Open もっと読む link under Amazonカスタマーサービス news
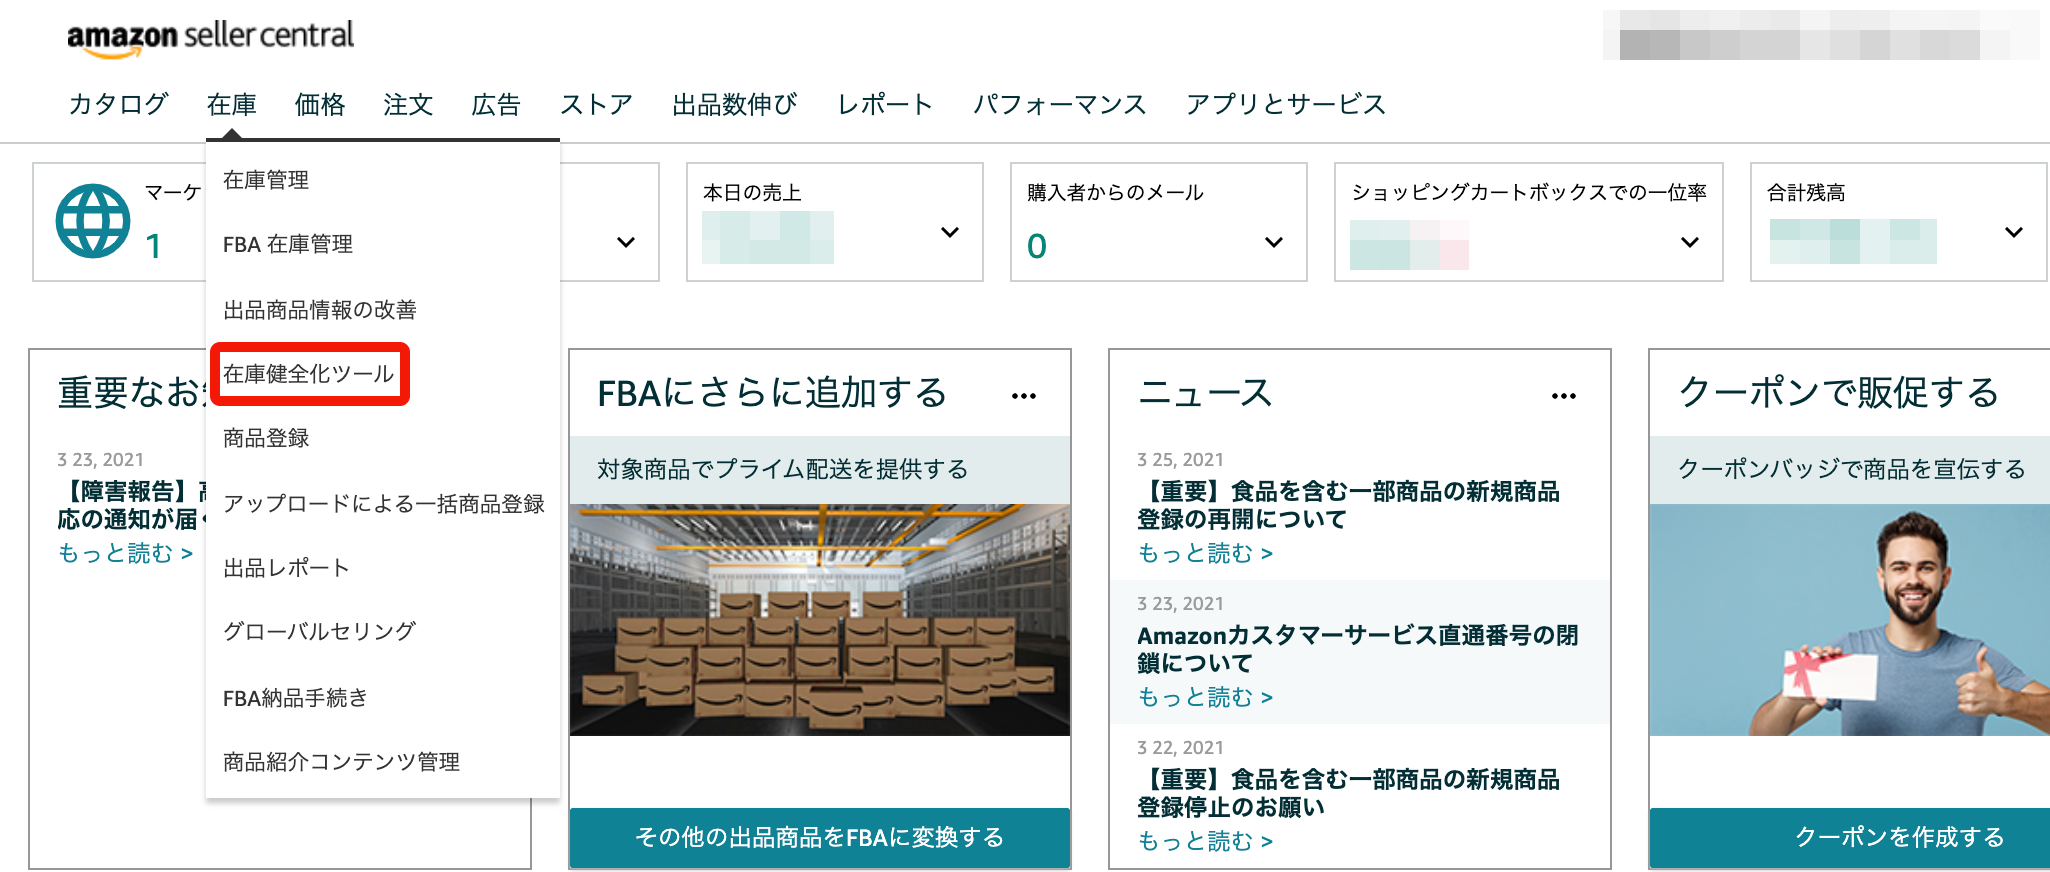 point(1205,697)
